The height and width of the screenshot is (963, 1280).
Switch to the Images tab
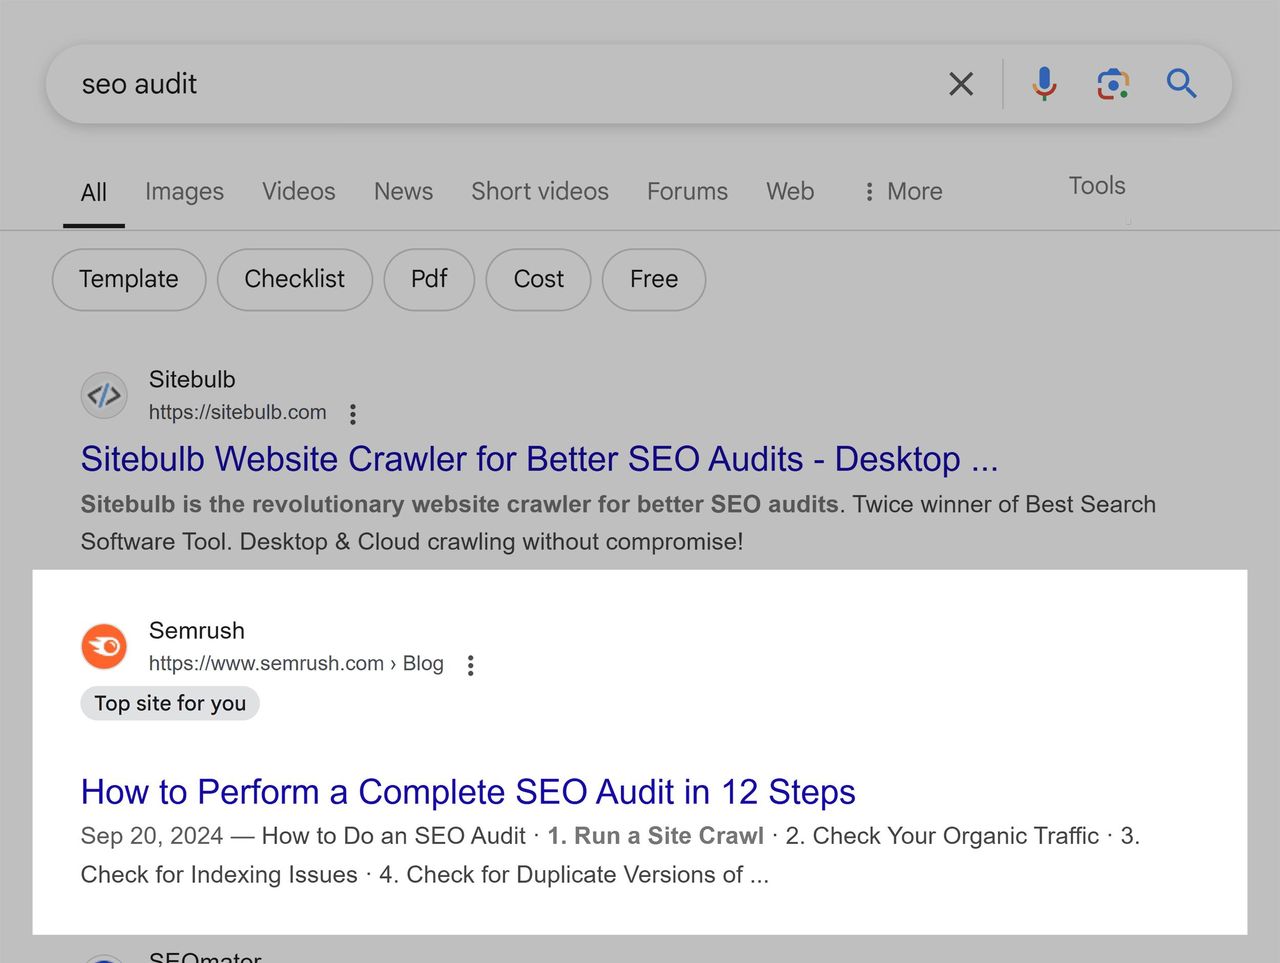[184, 192]
